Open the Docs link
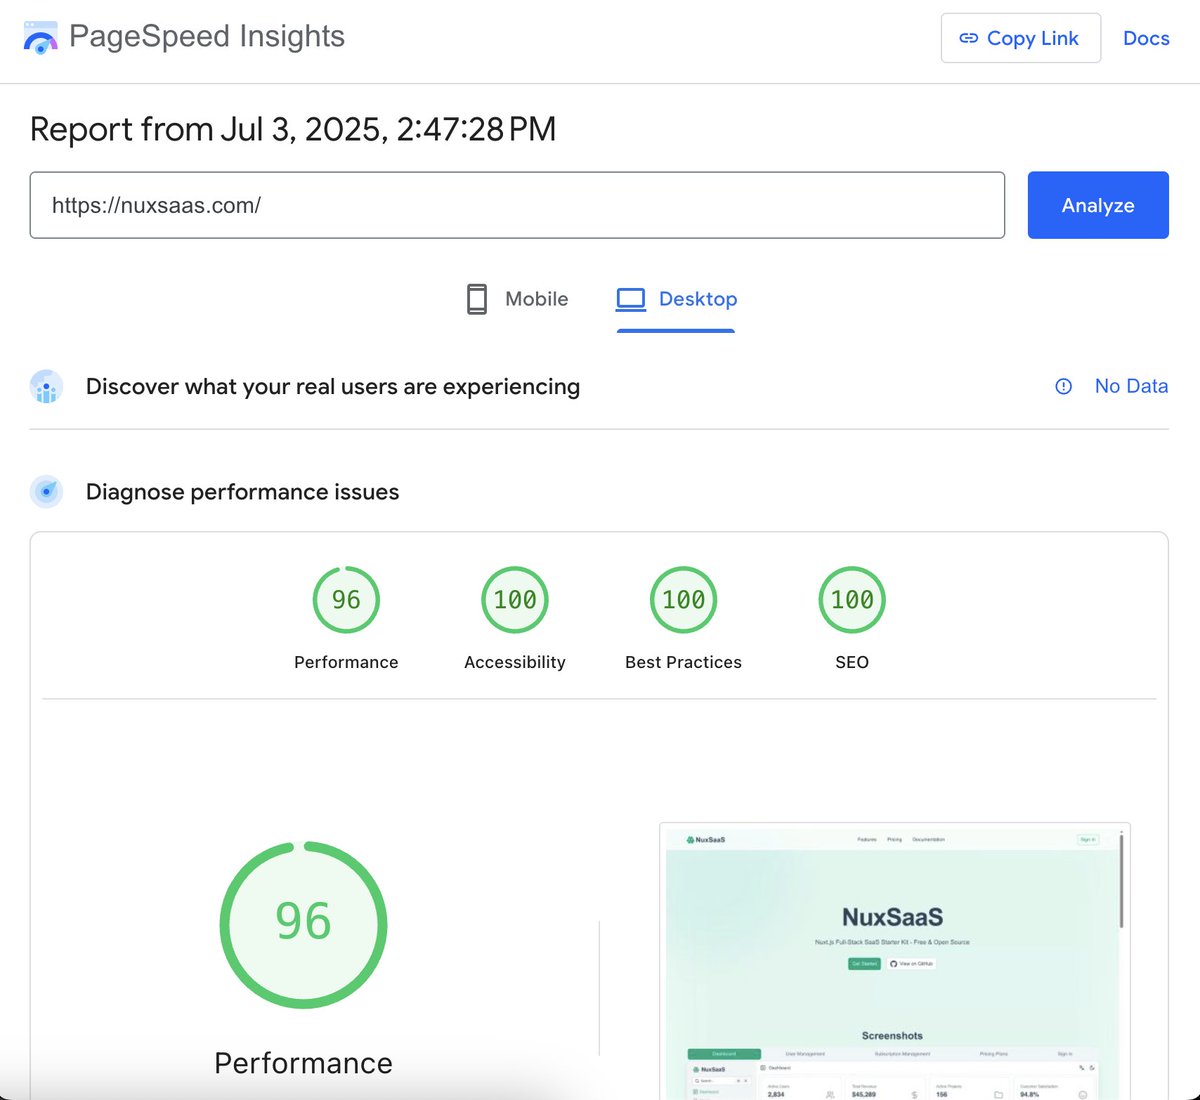 click(1146, 38)
